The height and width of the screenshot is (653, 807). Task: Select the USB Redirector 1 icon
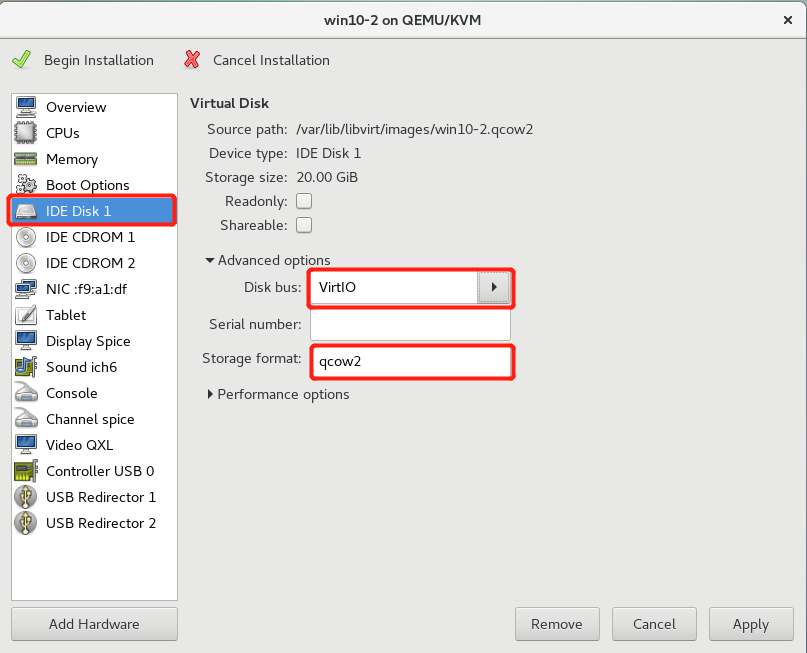(26, 497)
